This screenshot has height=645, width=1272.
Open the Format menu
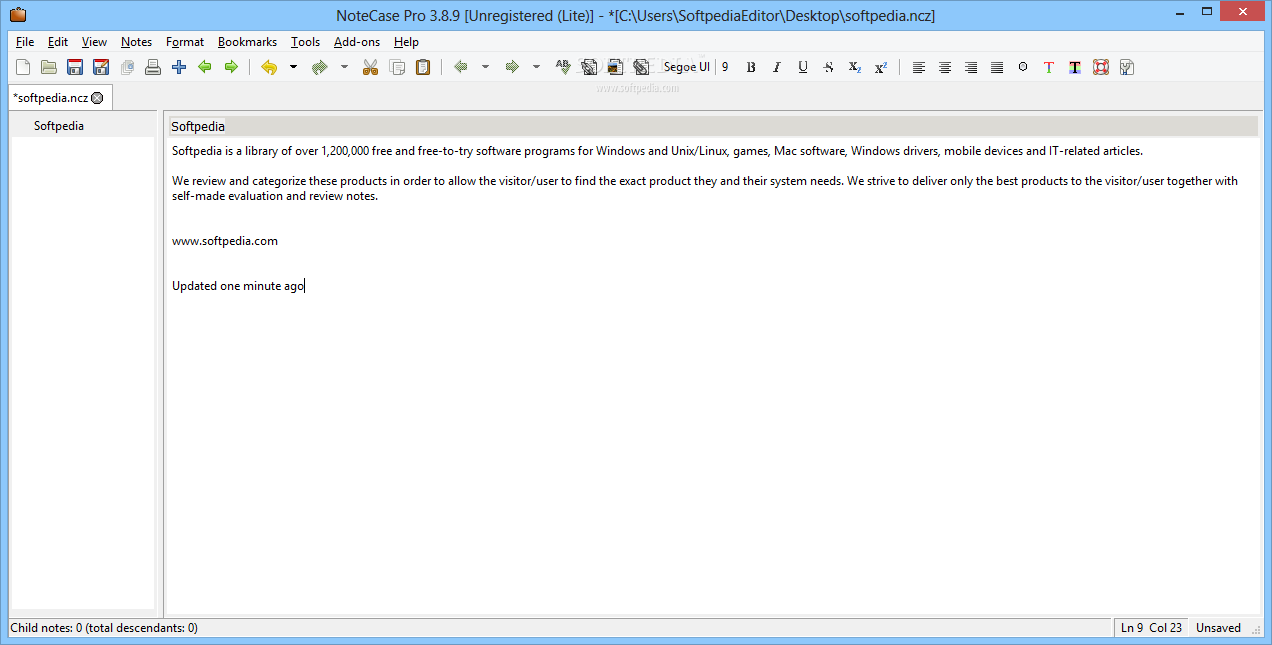coord(185,42)
